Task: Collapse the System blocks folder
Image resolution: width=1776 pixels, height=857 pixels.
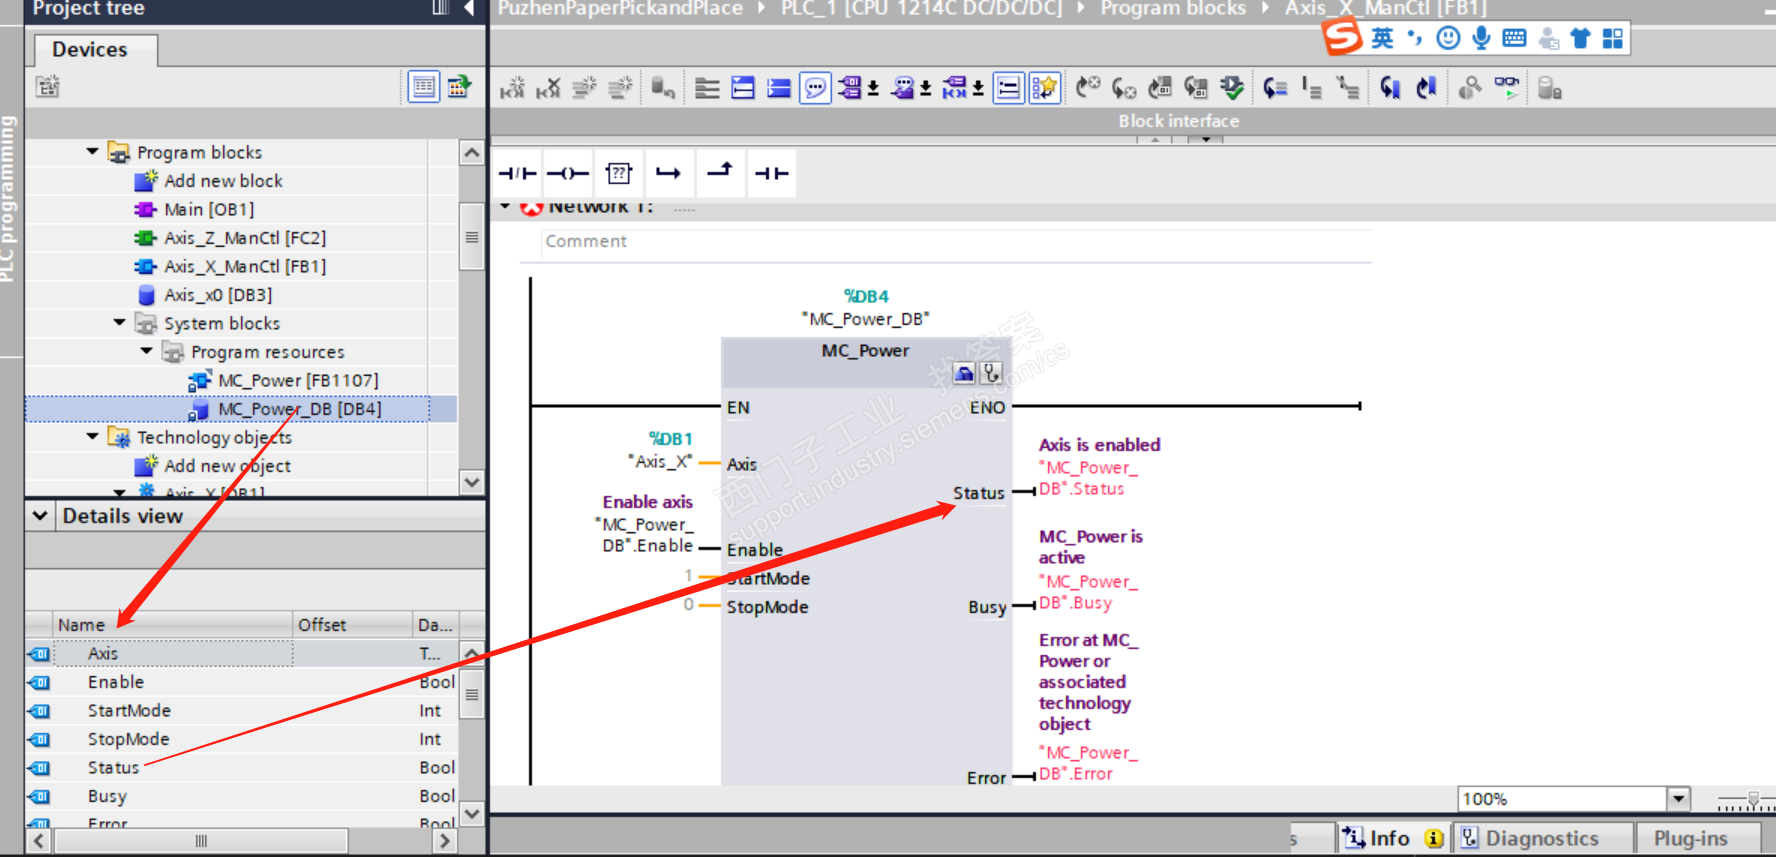Action: coord(119,323)
